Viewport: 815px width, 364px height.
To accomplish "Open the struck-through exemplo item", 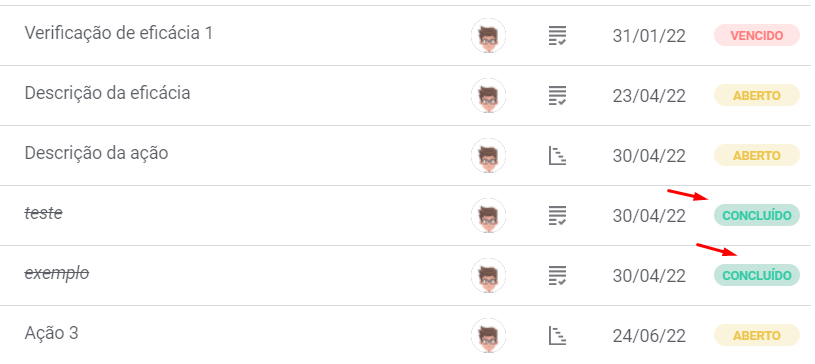I will click(57, 274).
